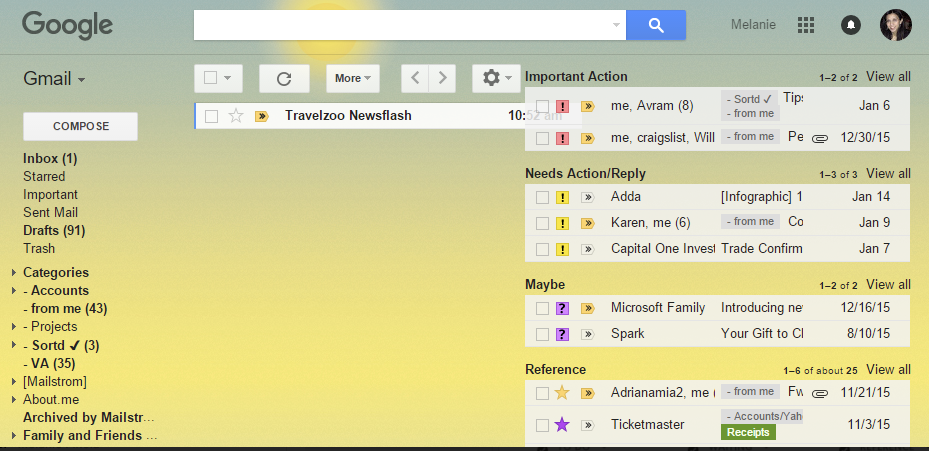Click yellow bang star on Adda row
The image size is (929, 451).
[x=562, y=197]
